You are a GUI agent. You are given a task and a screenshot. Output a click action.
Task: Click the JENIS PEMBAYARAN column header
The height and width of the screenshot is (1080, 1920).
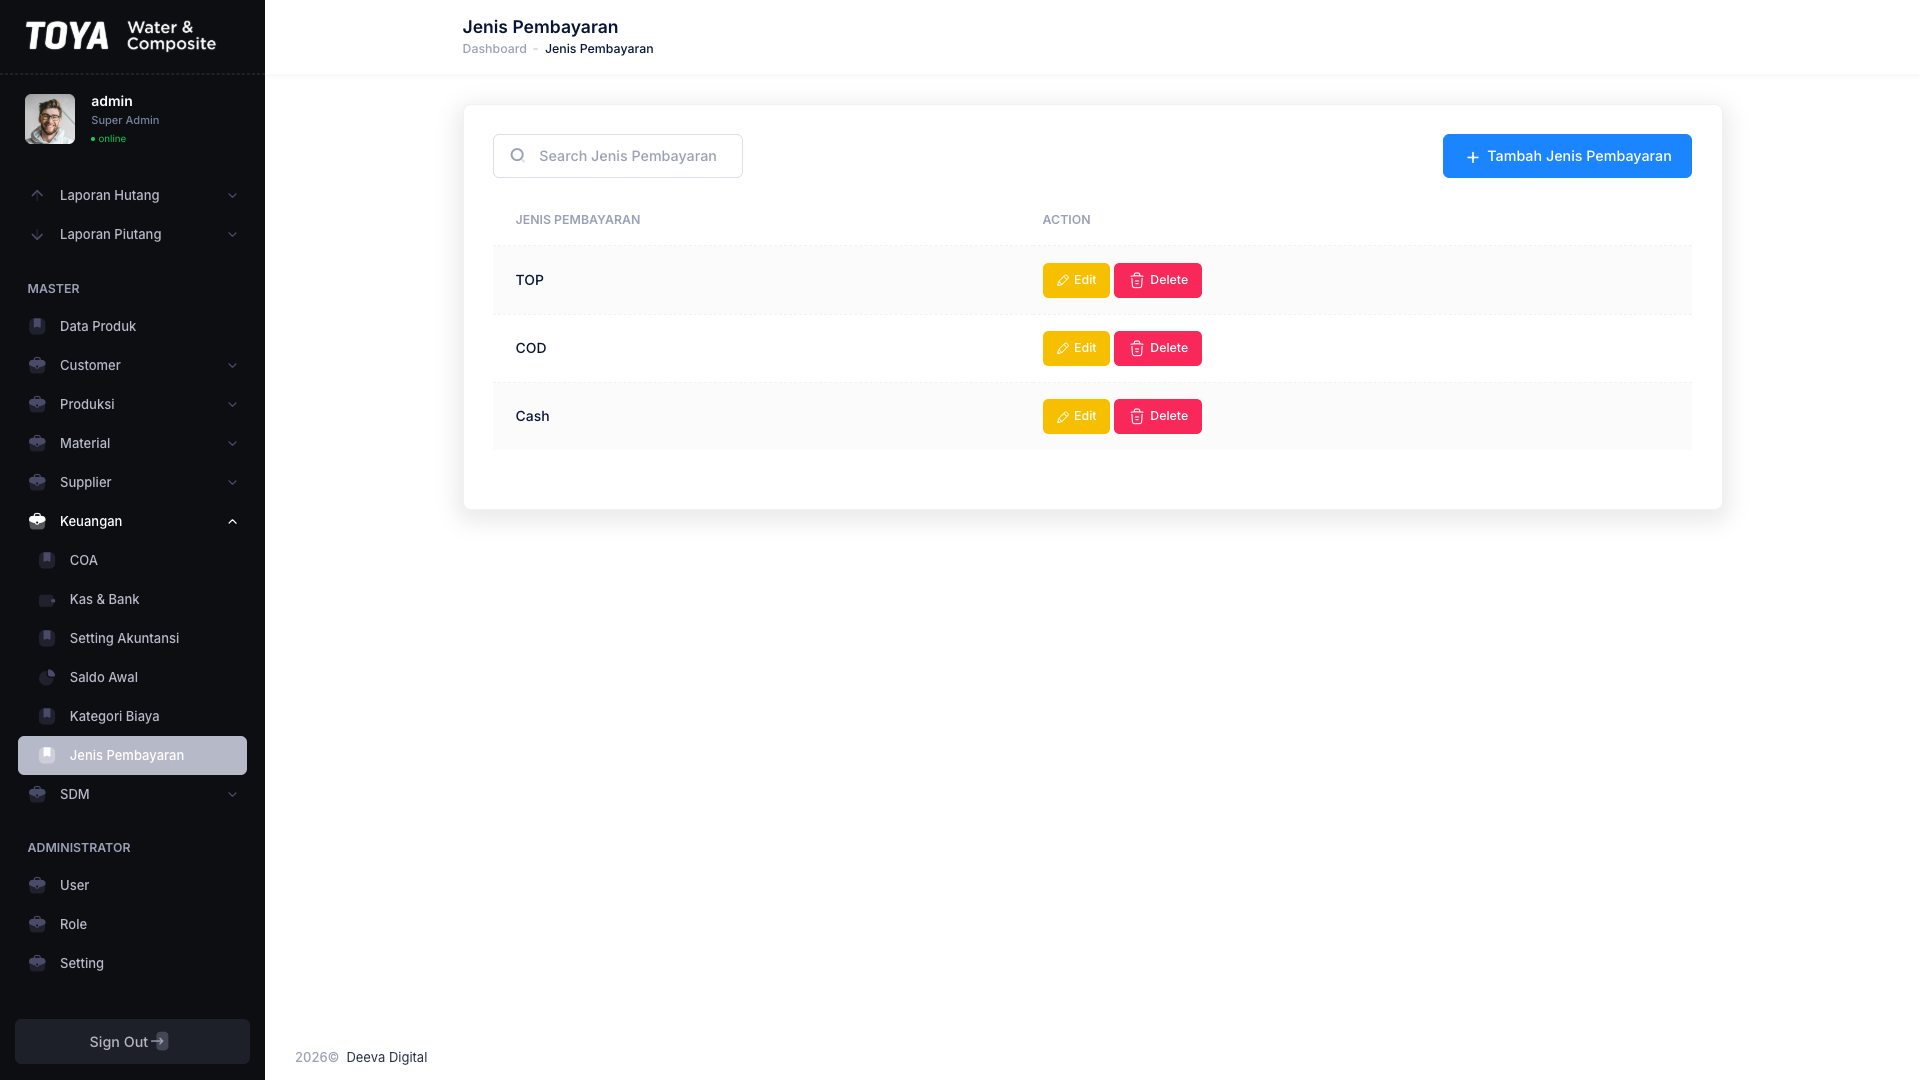coord(578,220)
